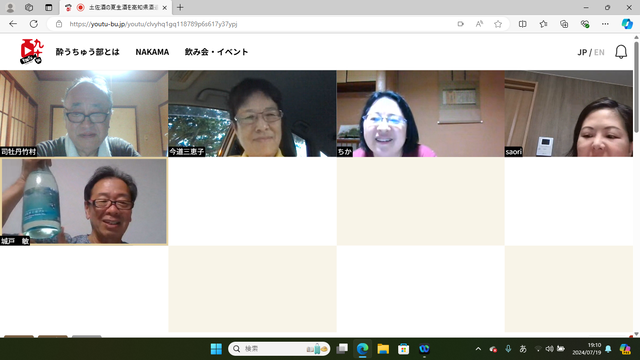The width and height of the screenshot is (640, 360).
Task: Open Copilot icon in browser toolbar
Action: [627, 24]
